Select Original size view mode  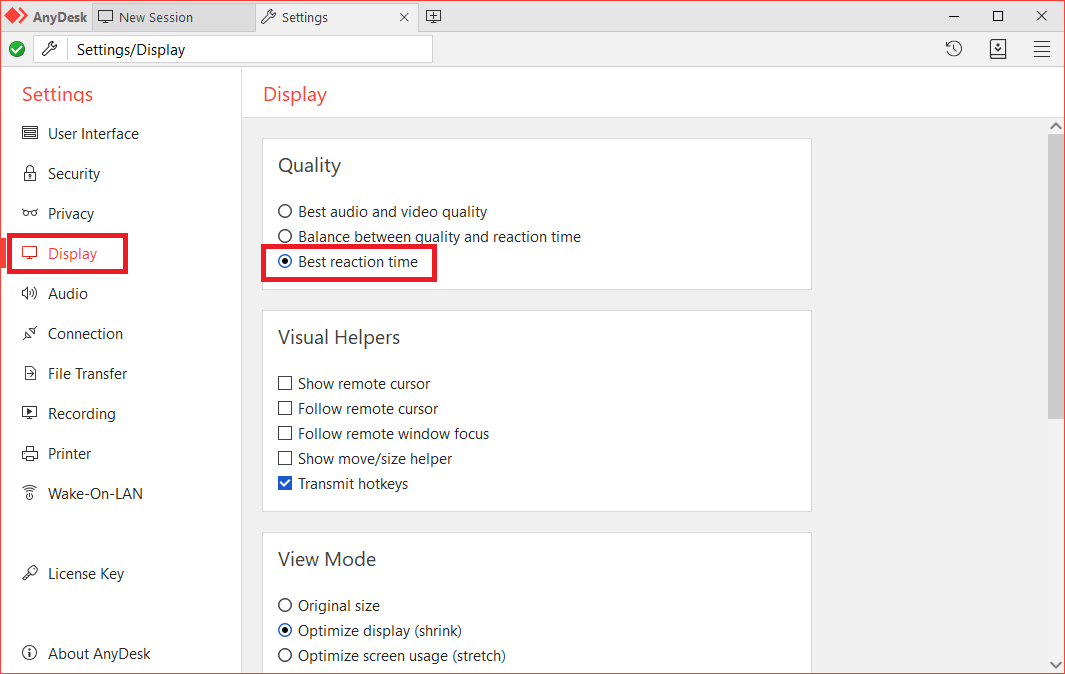click(286, 606)
